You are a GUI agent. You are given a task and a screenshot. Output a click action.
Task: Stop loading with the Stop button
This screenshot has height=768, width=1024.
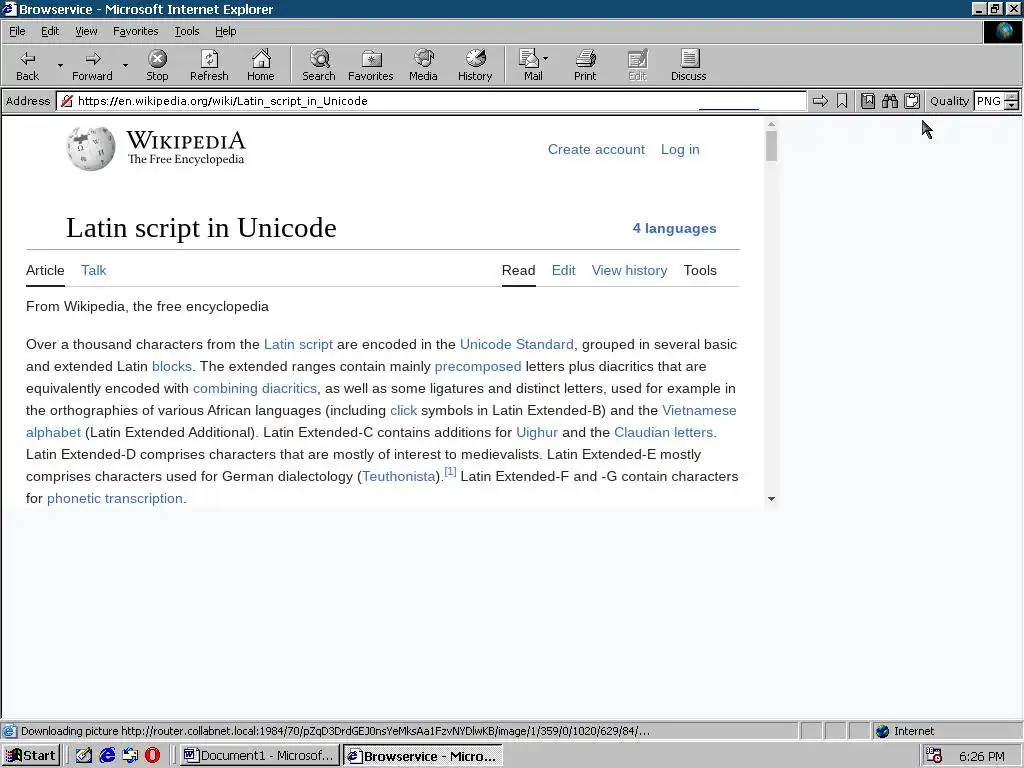157,65
